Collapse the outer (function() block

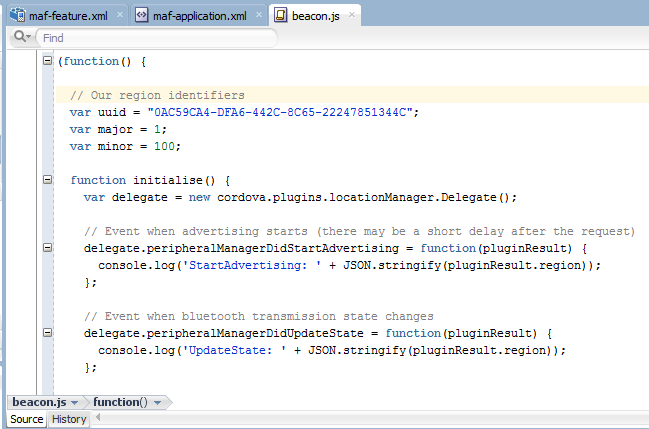coord(48,61)
